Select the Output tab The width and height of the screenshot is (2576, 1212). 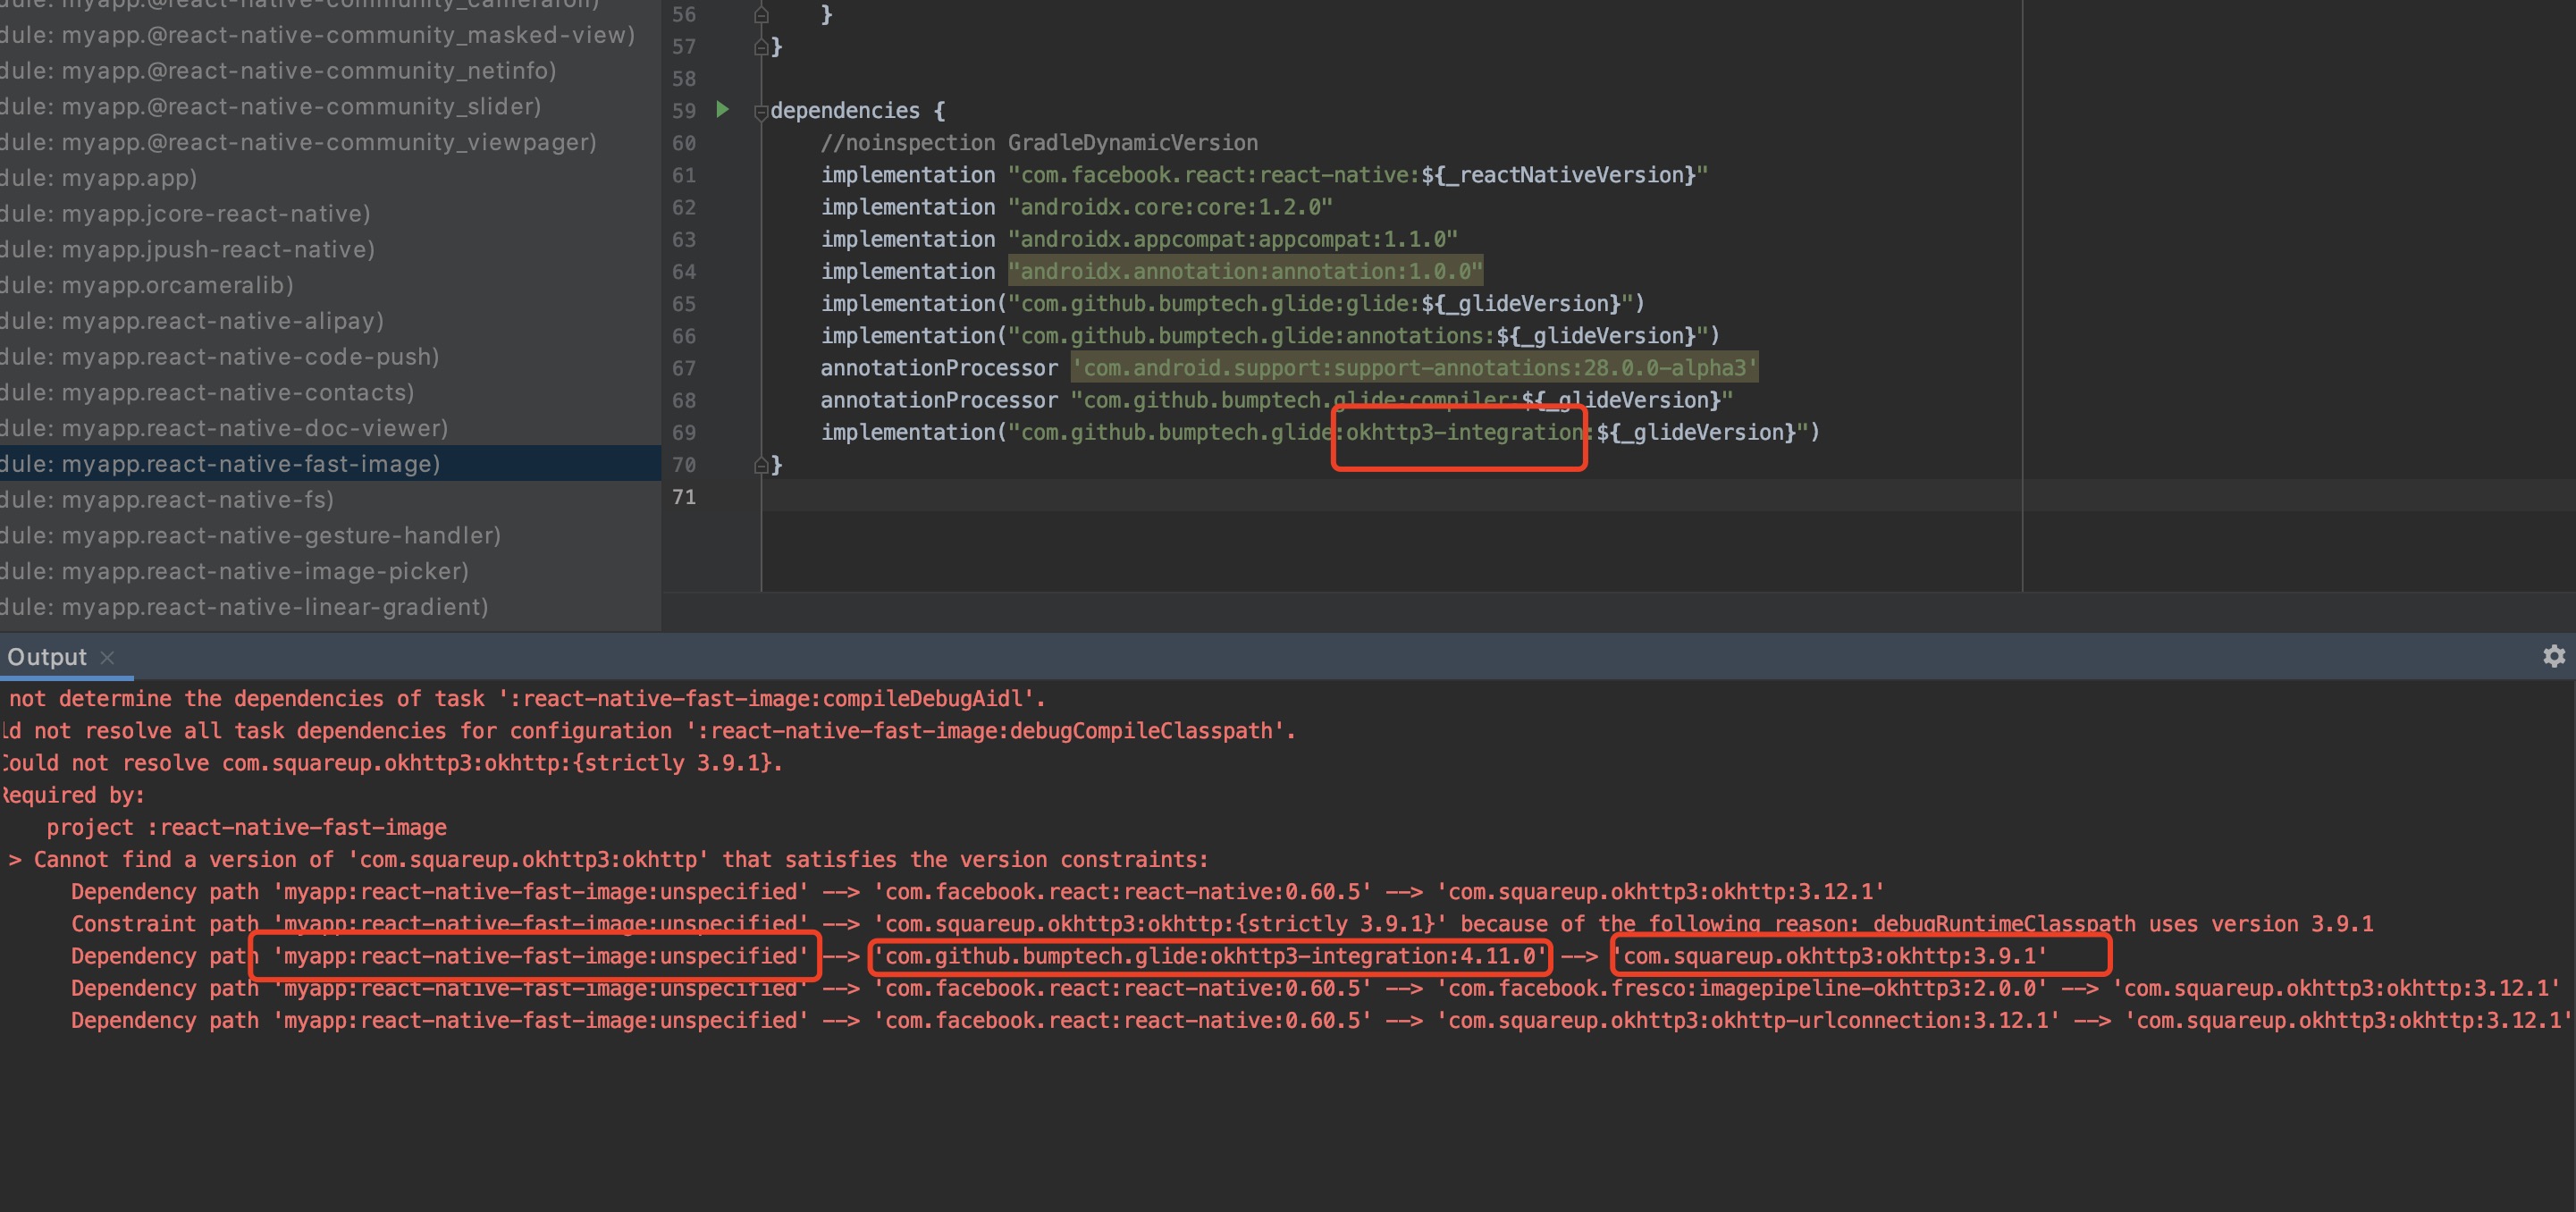click(47, 657)
